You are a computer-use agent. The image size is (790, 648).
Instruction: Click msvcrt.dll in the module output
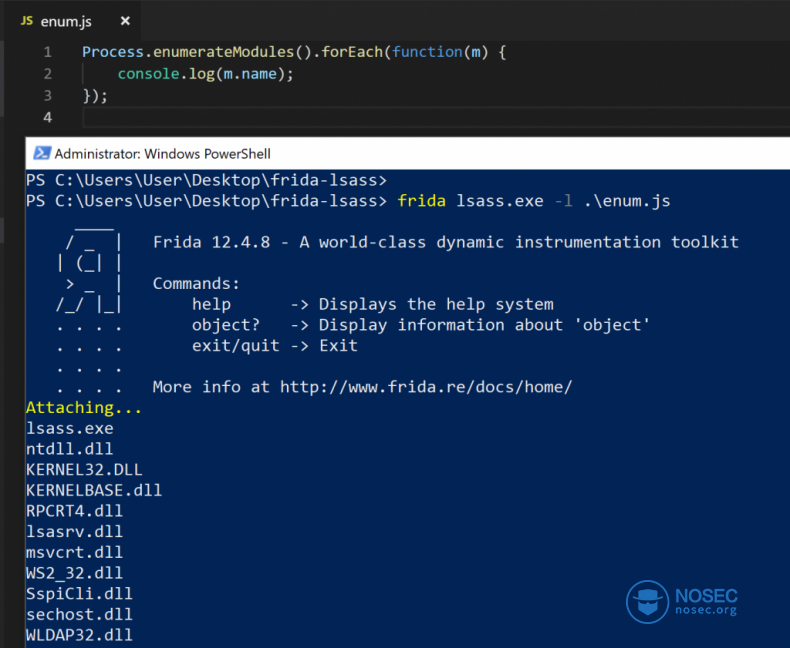click(75, 552)
